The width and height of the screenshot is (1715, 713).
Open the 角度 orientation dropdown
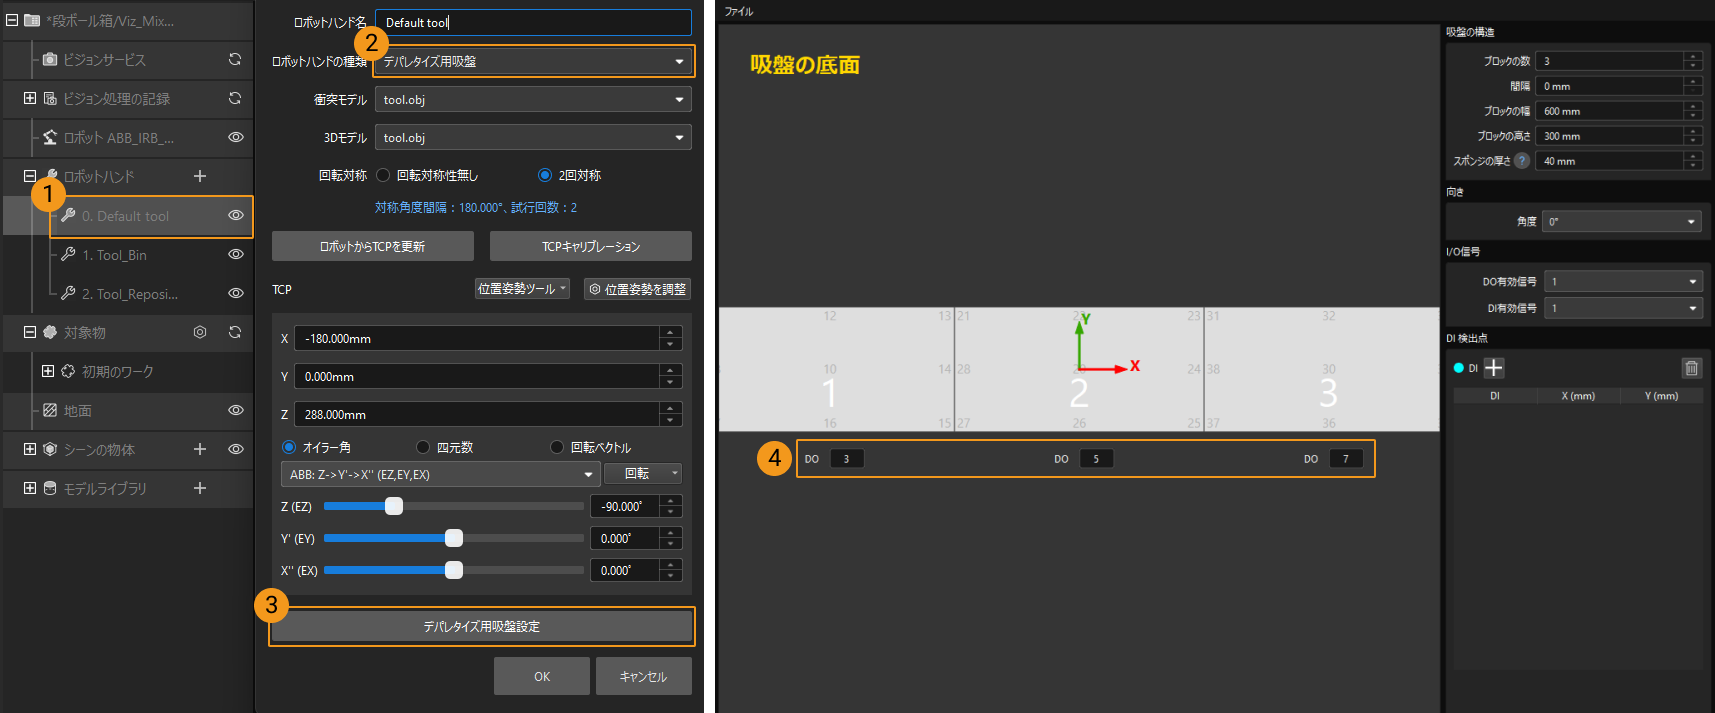1621,221
